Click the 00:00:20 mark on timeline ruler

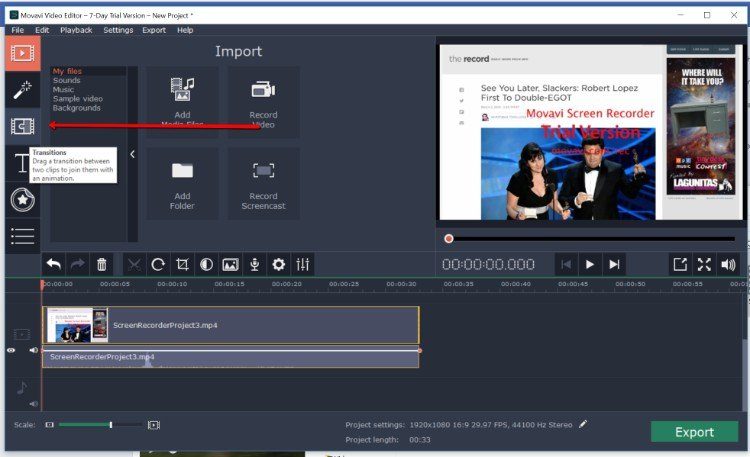[287, 284]
